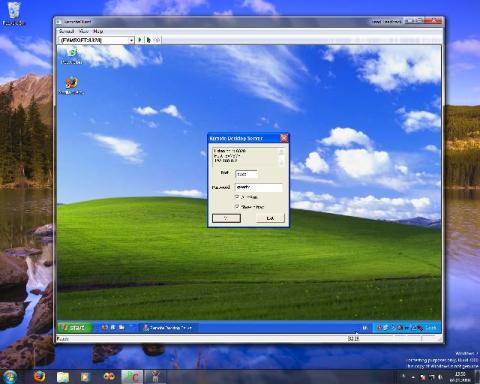
Task: Show hidden tray icons arrow
Action: [413, 377]
